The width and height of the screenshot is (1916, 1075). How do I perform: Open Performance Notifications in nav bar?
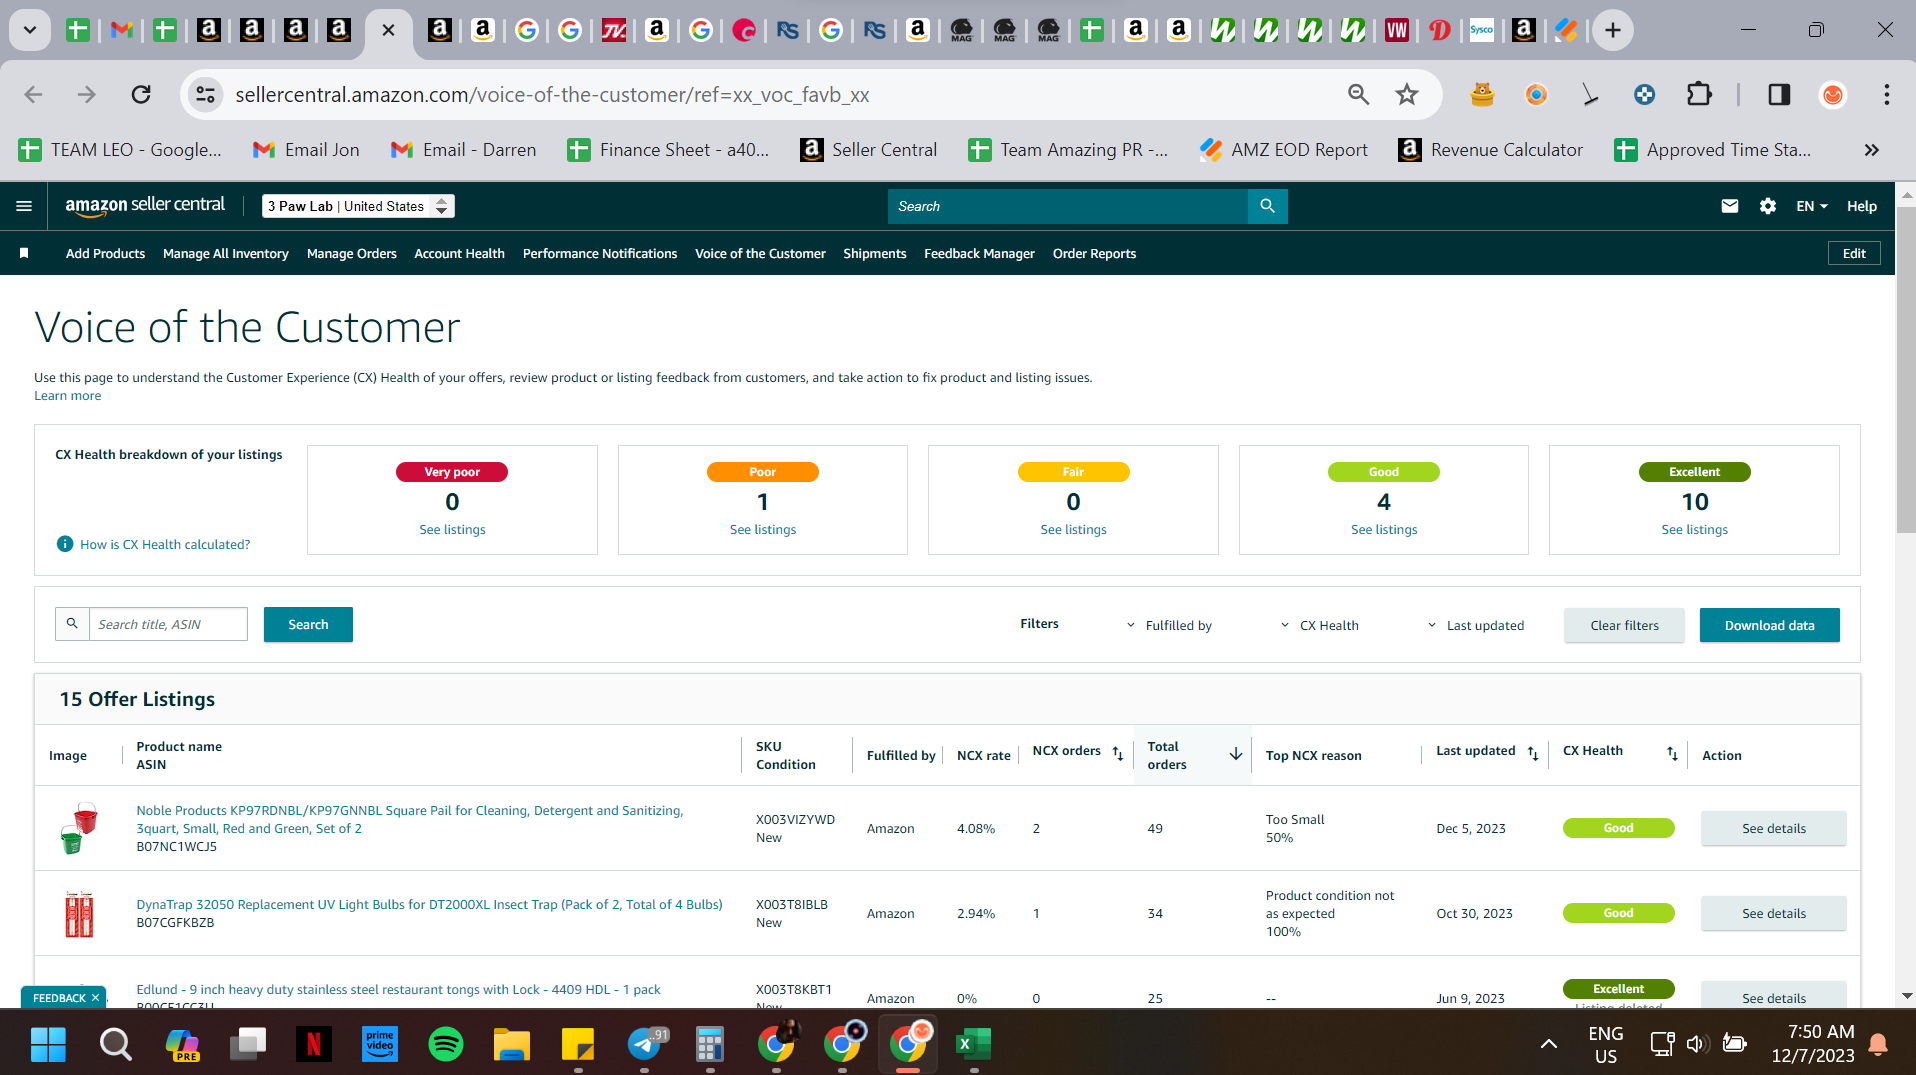600,254
